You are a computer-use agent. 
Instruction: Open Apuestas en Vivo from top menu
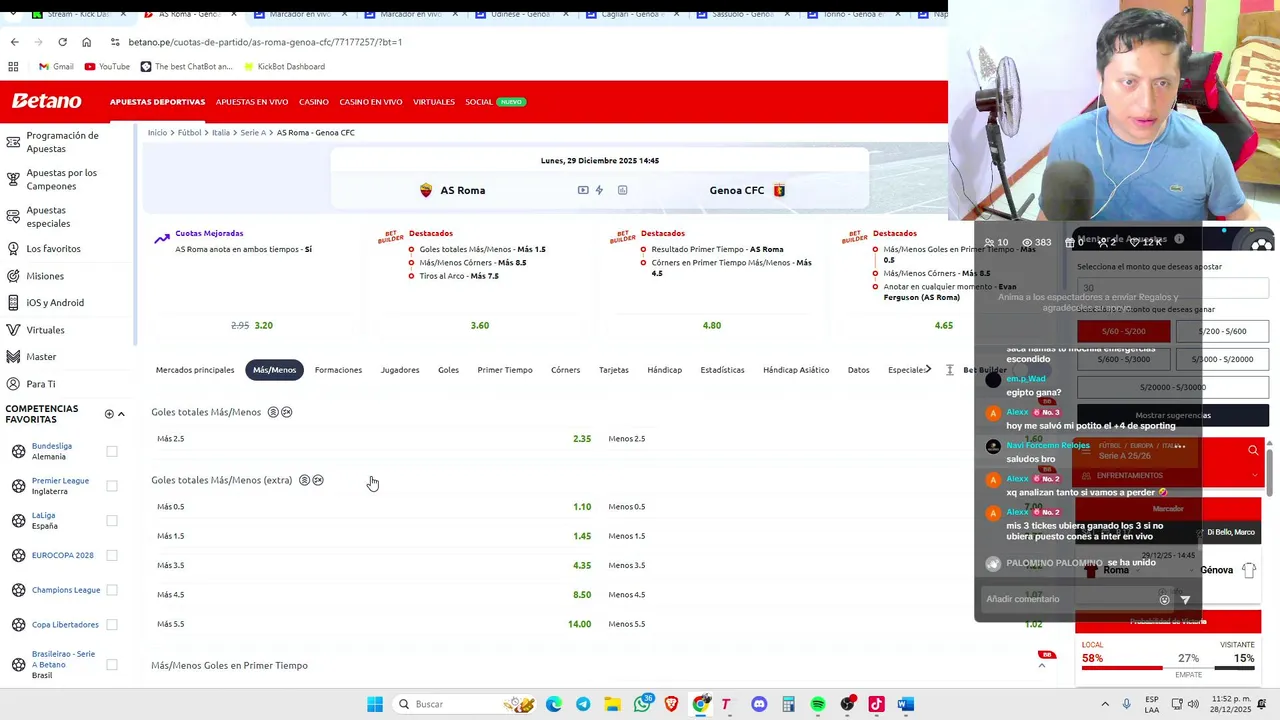click(x=252, y=102)
